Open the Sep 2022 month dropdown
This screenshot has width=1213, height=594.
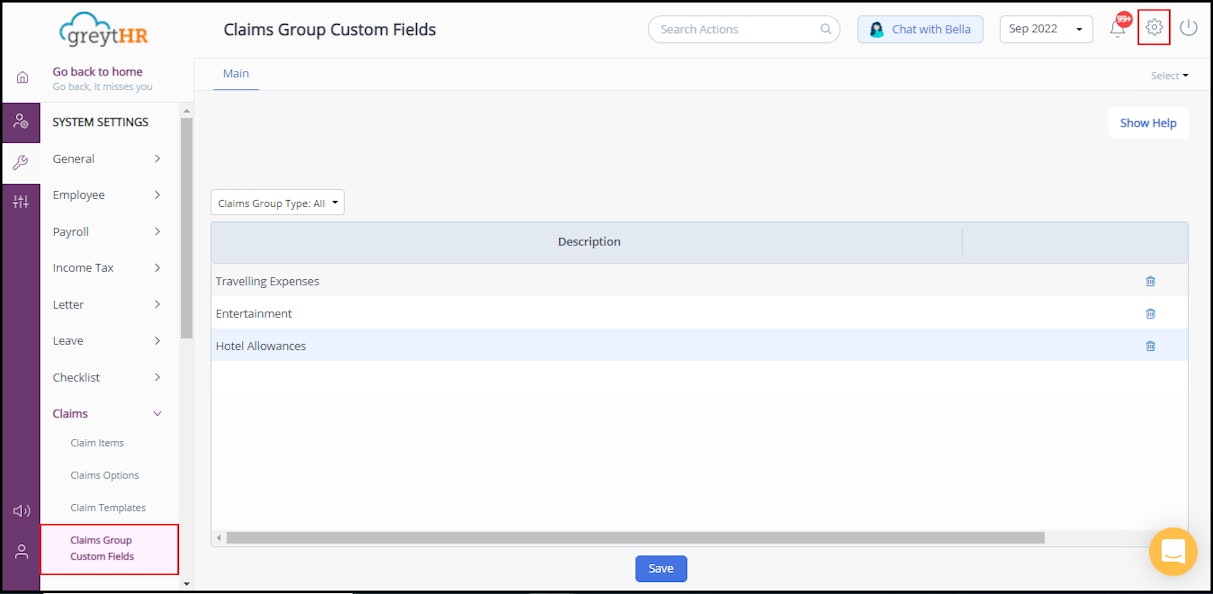tap(1046, 29)
